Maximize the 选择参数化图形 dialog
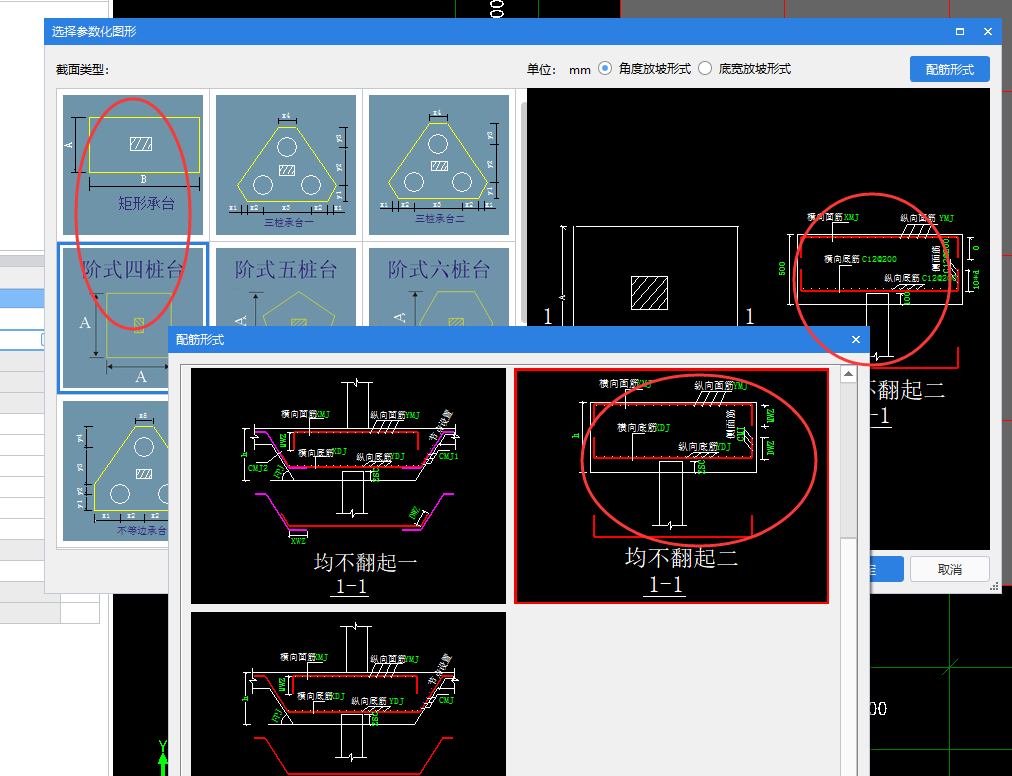The image size is (1012, 776). click(960, 32)
